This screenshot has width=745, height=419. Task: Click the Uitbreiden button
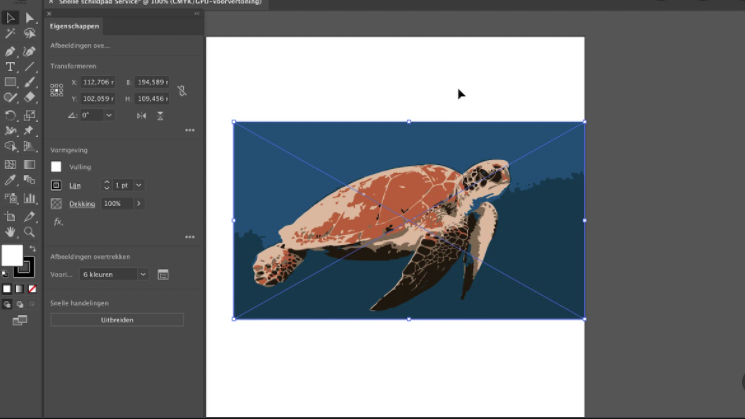(x=117, y=320)
